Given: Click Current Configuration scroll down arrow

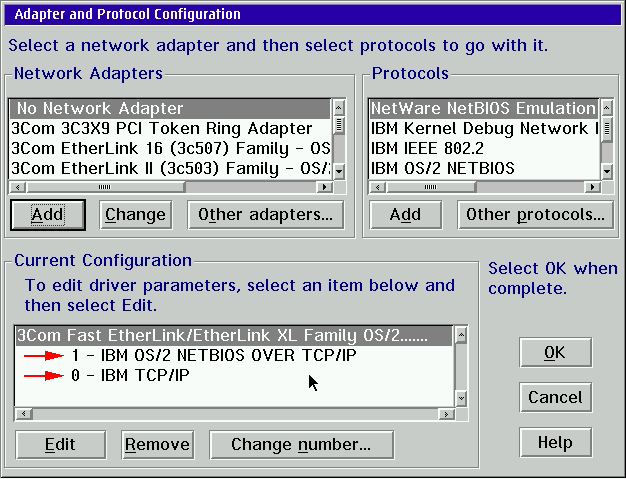Looking at the screenshot, I should (x=461, y=398).
